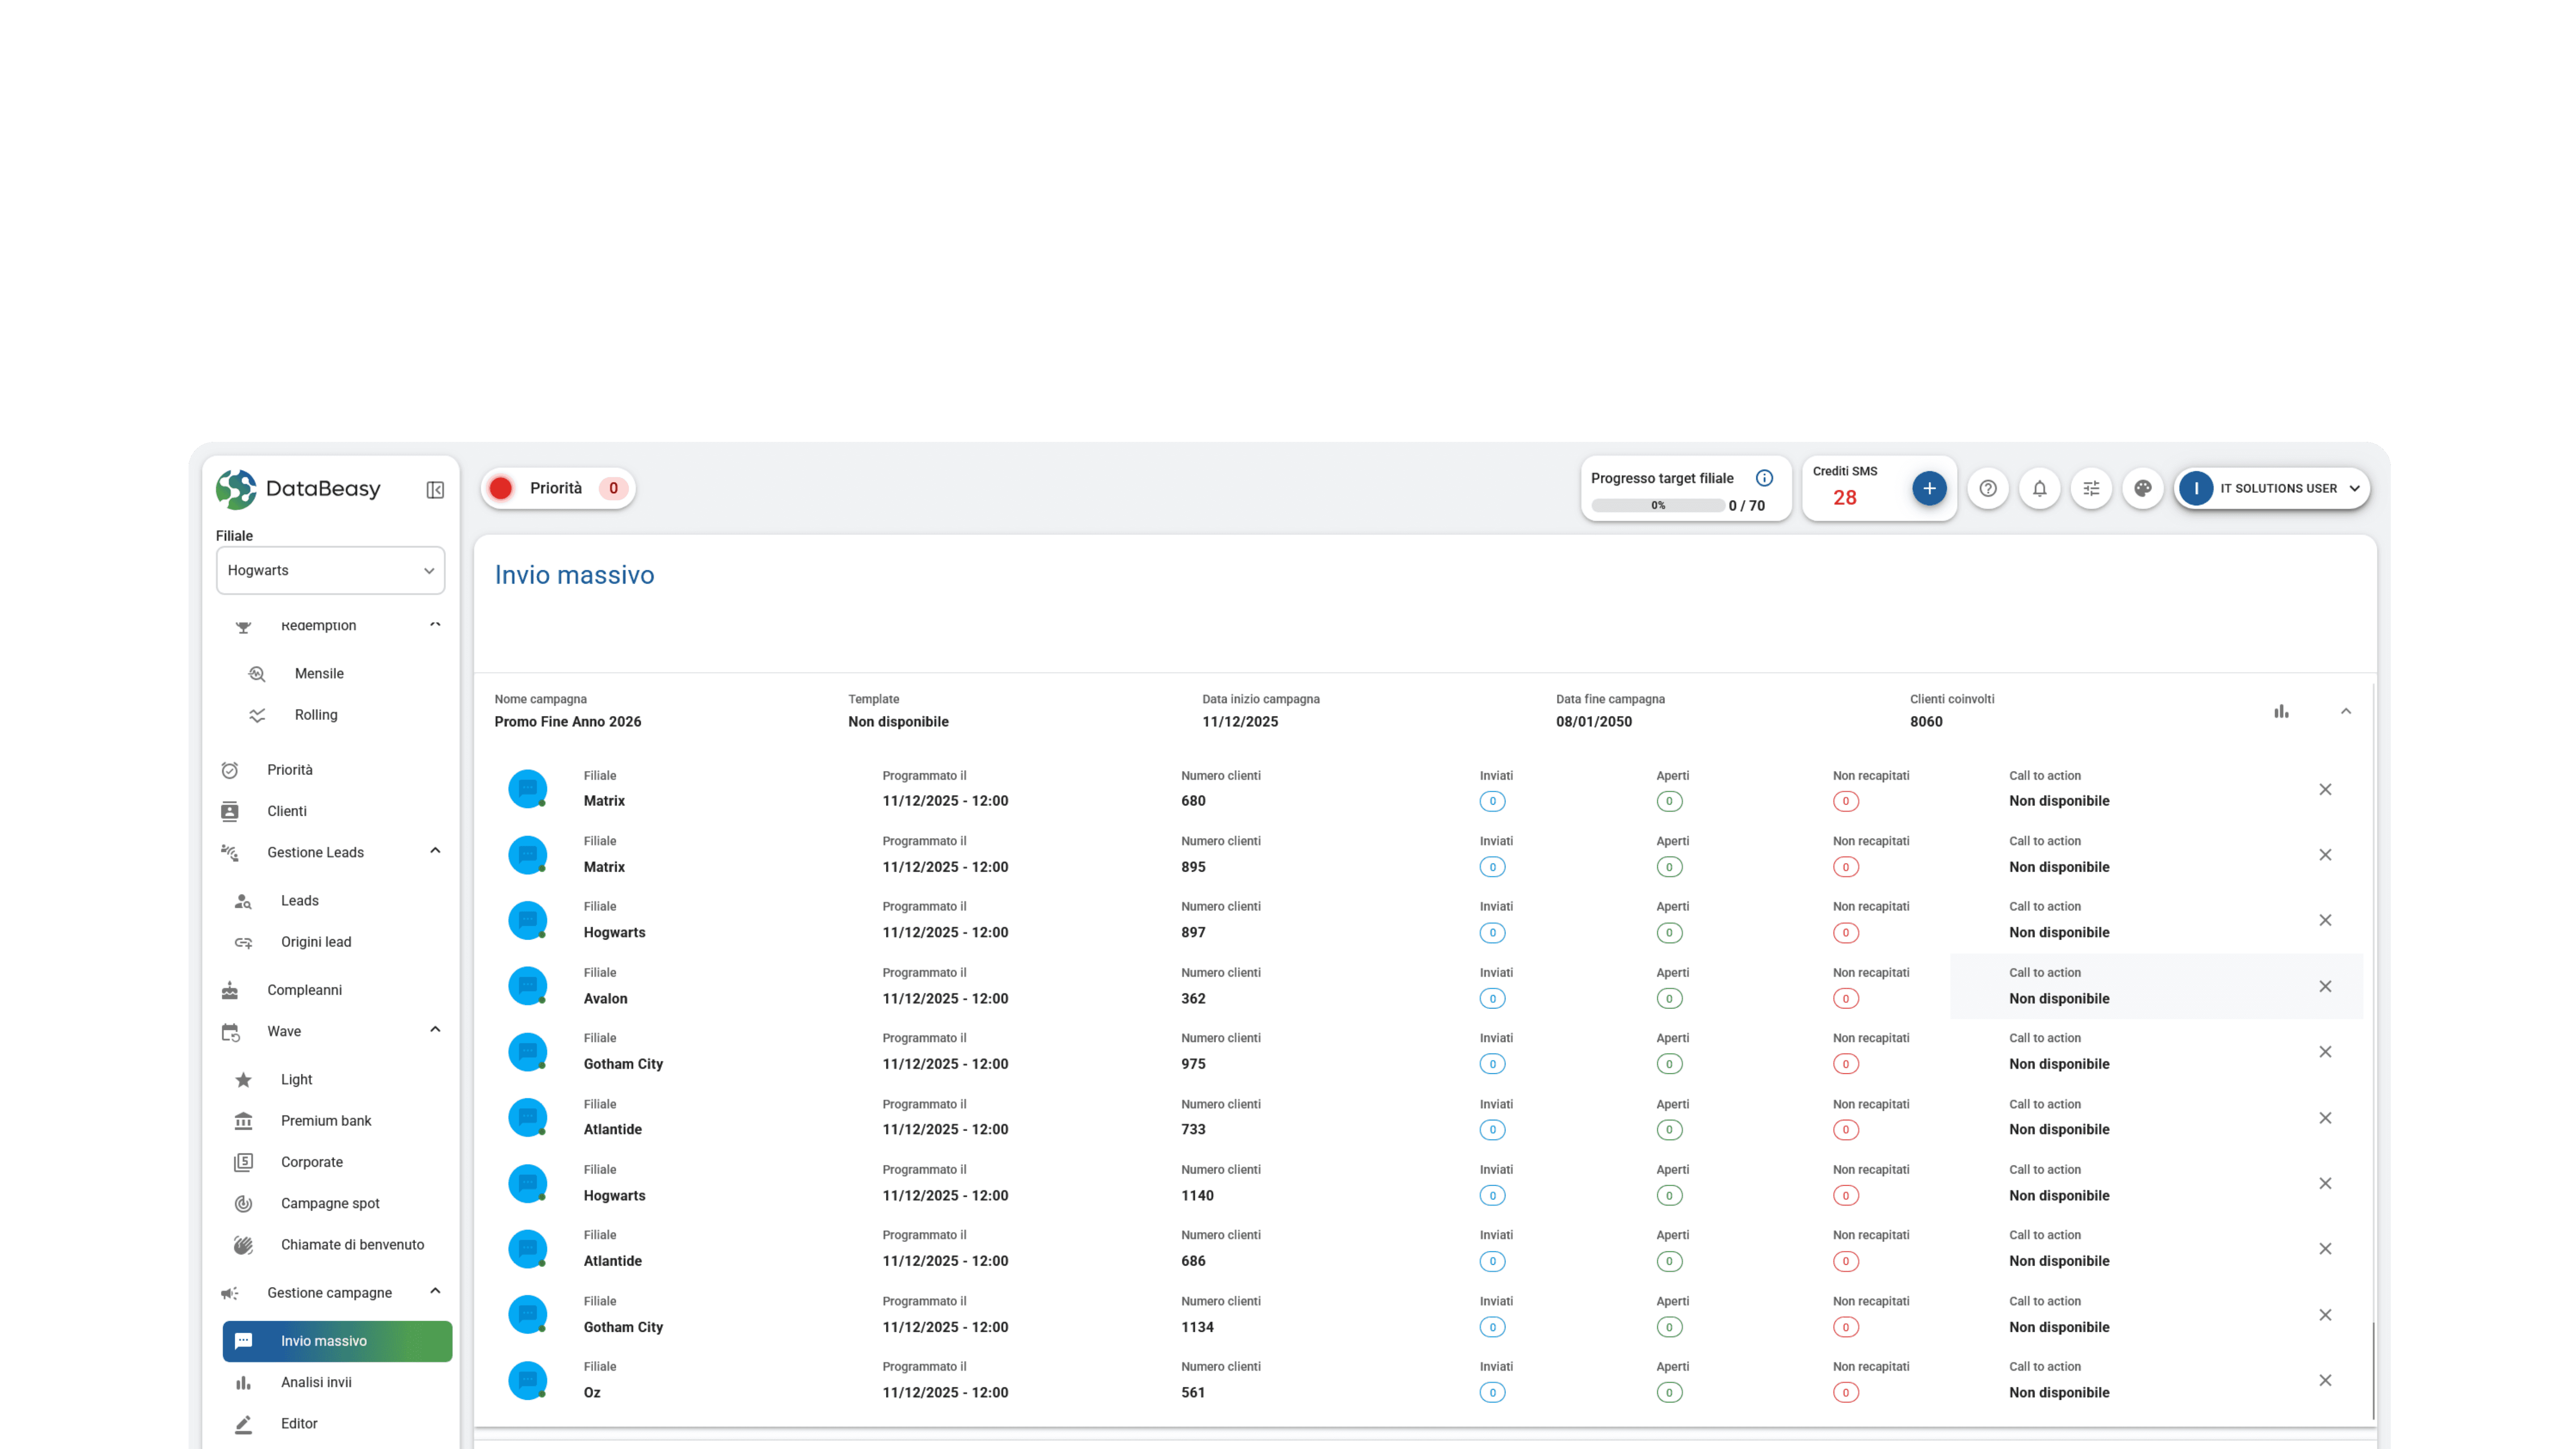The image size is (2576, 1449).
Task: Open the IT SOLUTIONS USER account menu
Action: point(2272,488)
